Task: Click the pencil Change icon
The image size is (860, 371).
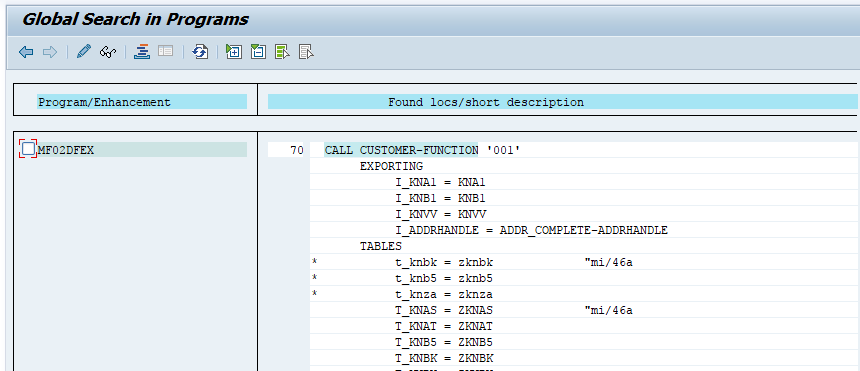Action: point(83,52)
